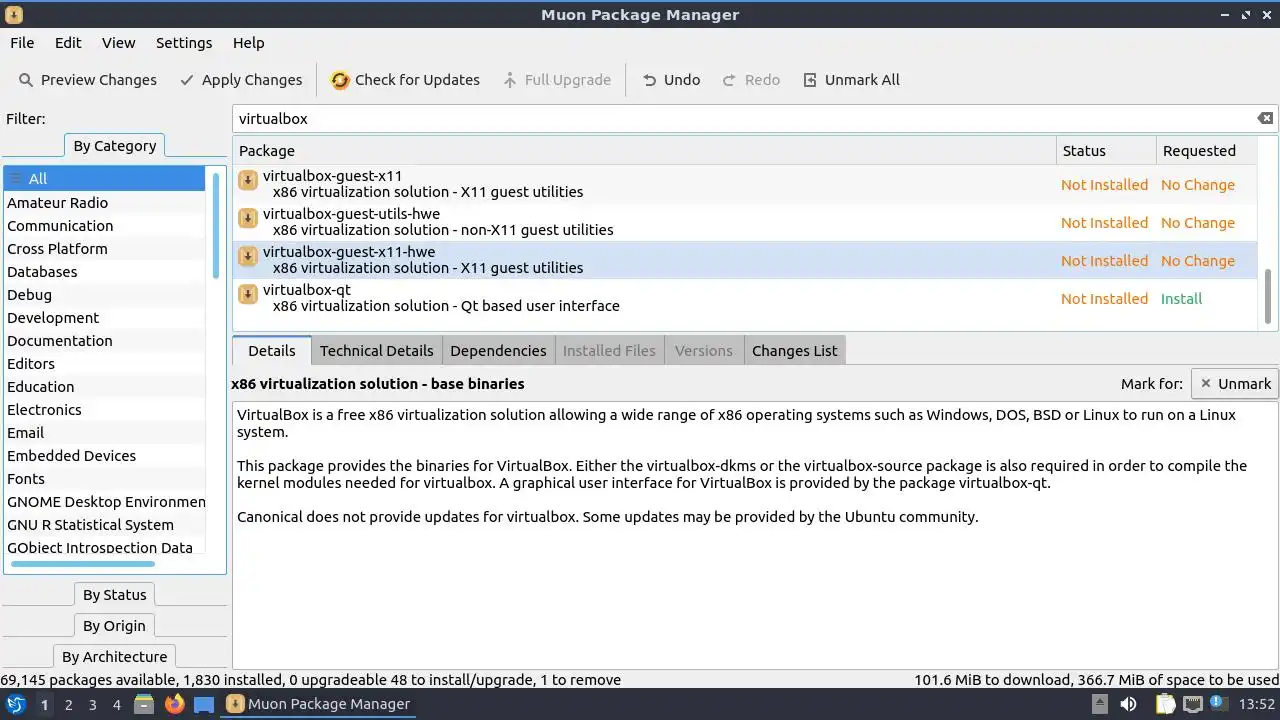Click the greyed-out Full Upgrade button

coord(557,80)
